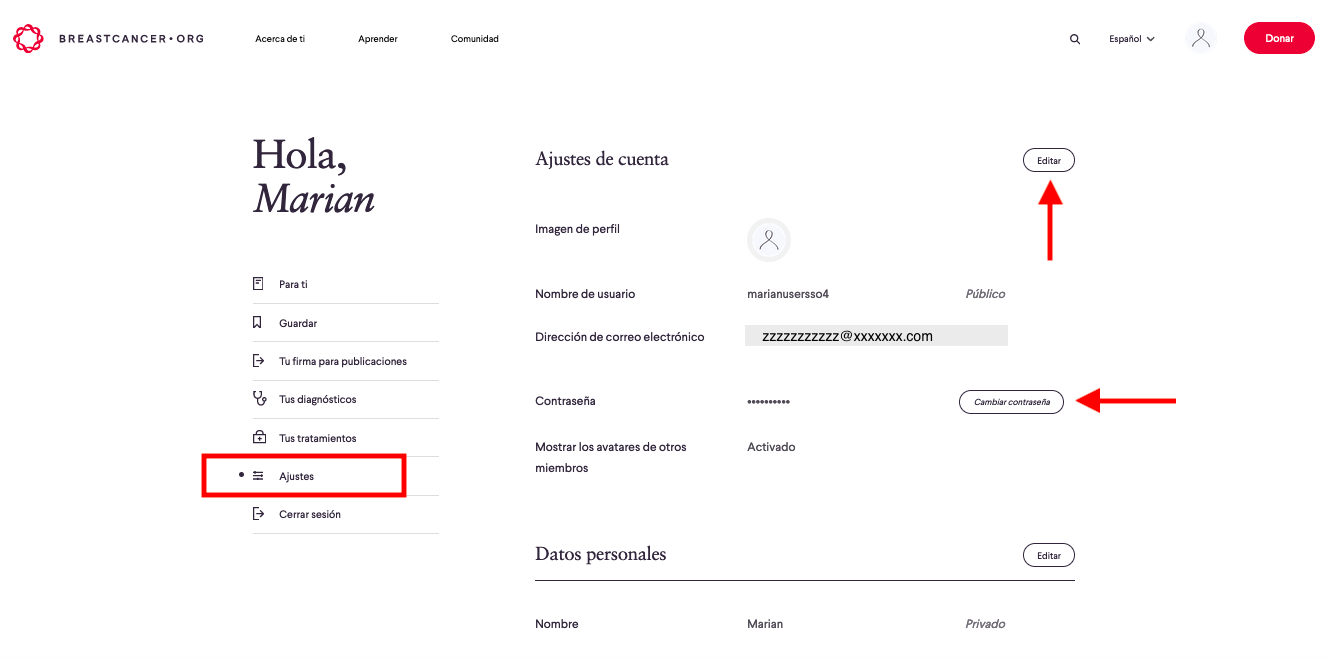Click the profile avatar icon in header
This screenshot has height=658, width=1335.
tap(1200, 37)
